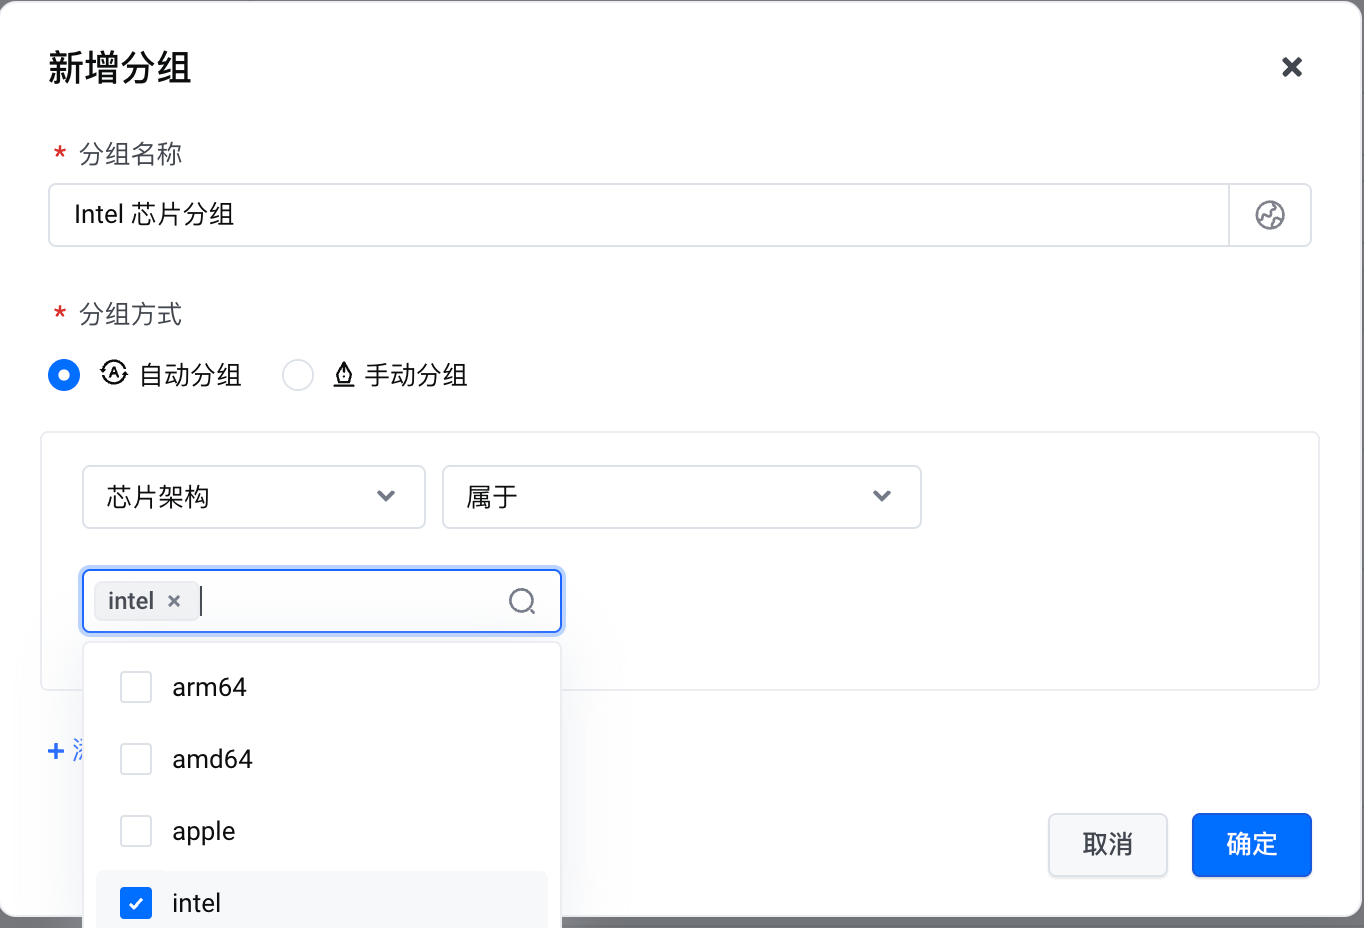Close the 新增分组 dialog with X
Screen dimensions: 1364x928
pos(1292,67)
